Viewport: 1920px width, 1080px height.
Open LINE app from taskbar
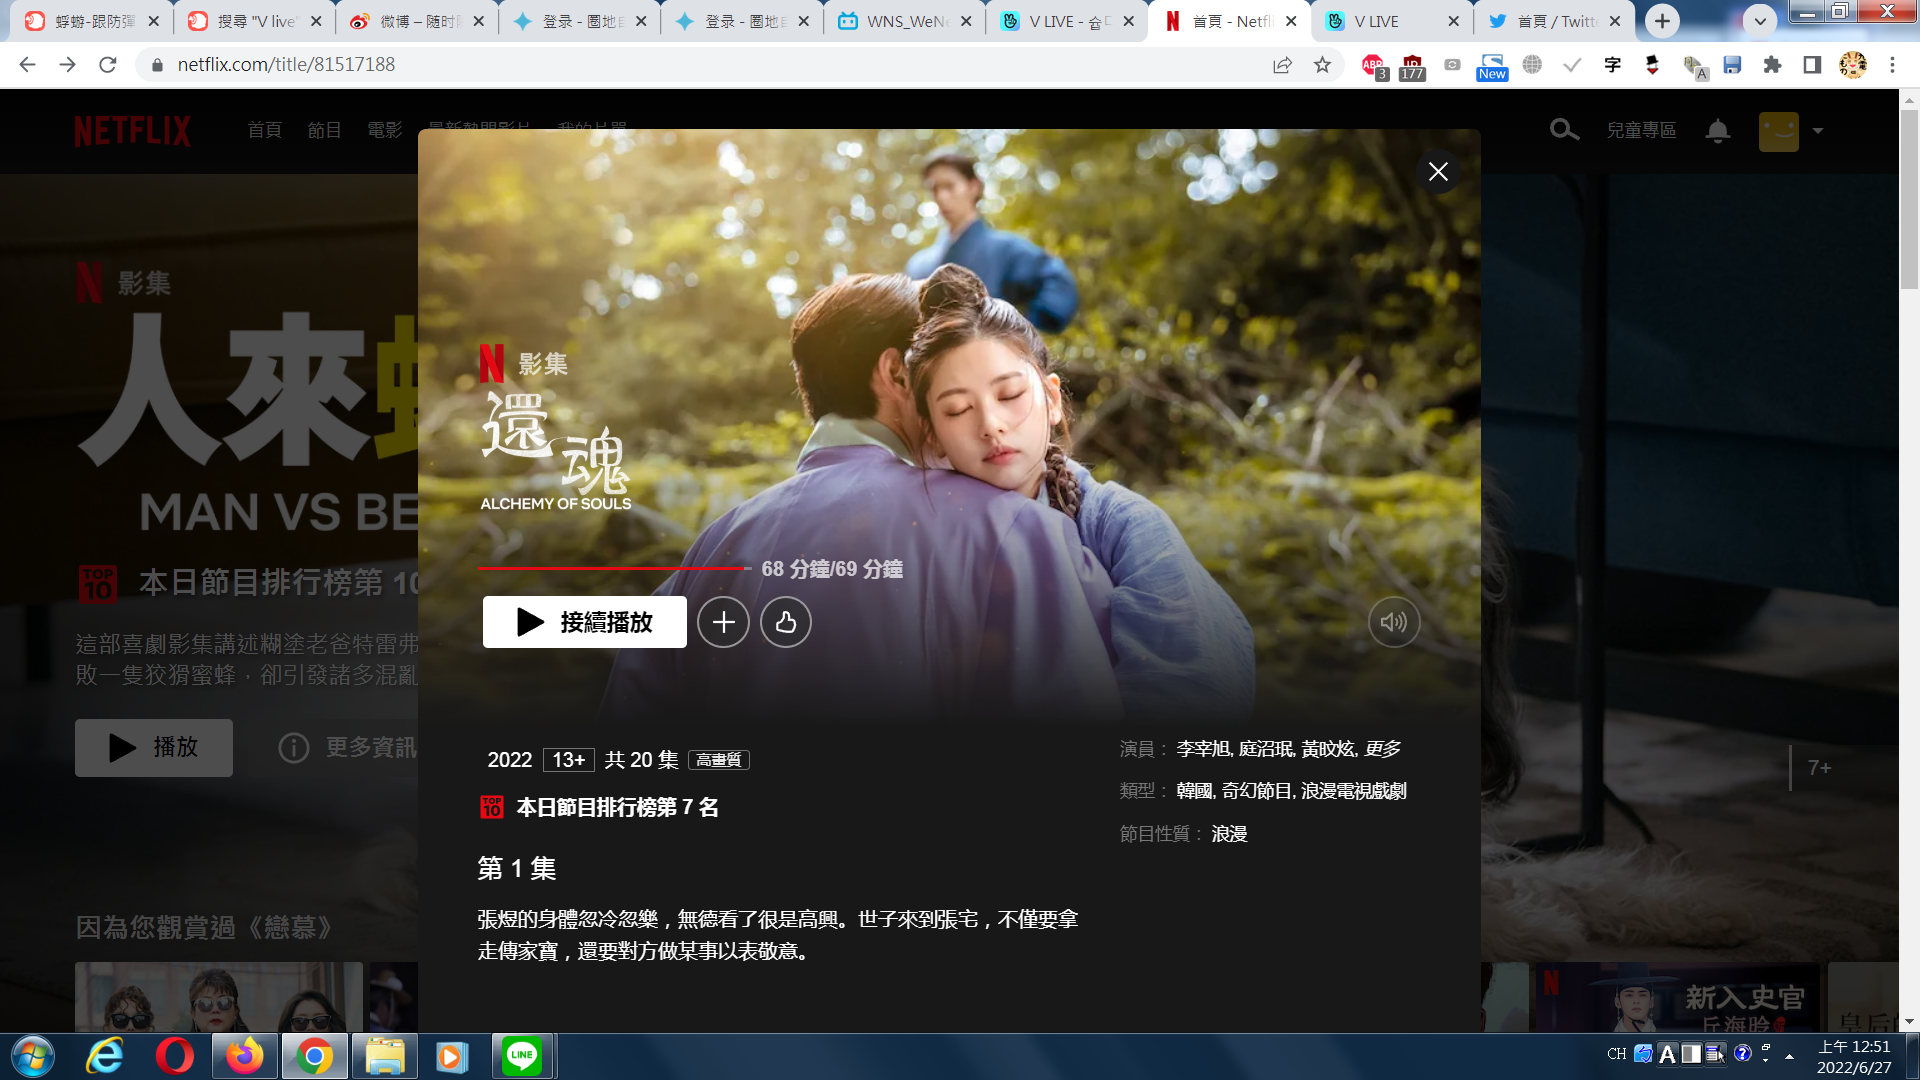point(522,1056)
